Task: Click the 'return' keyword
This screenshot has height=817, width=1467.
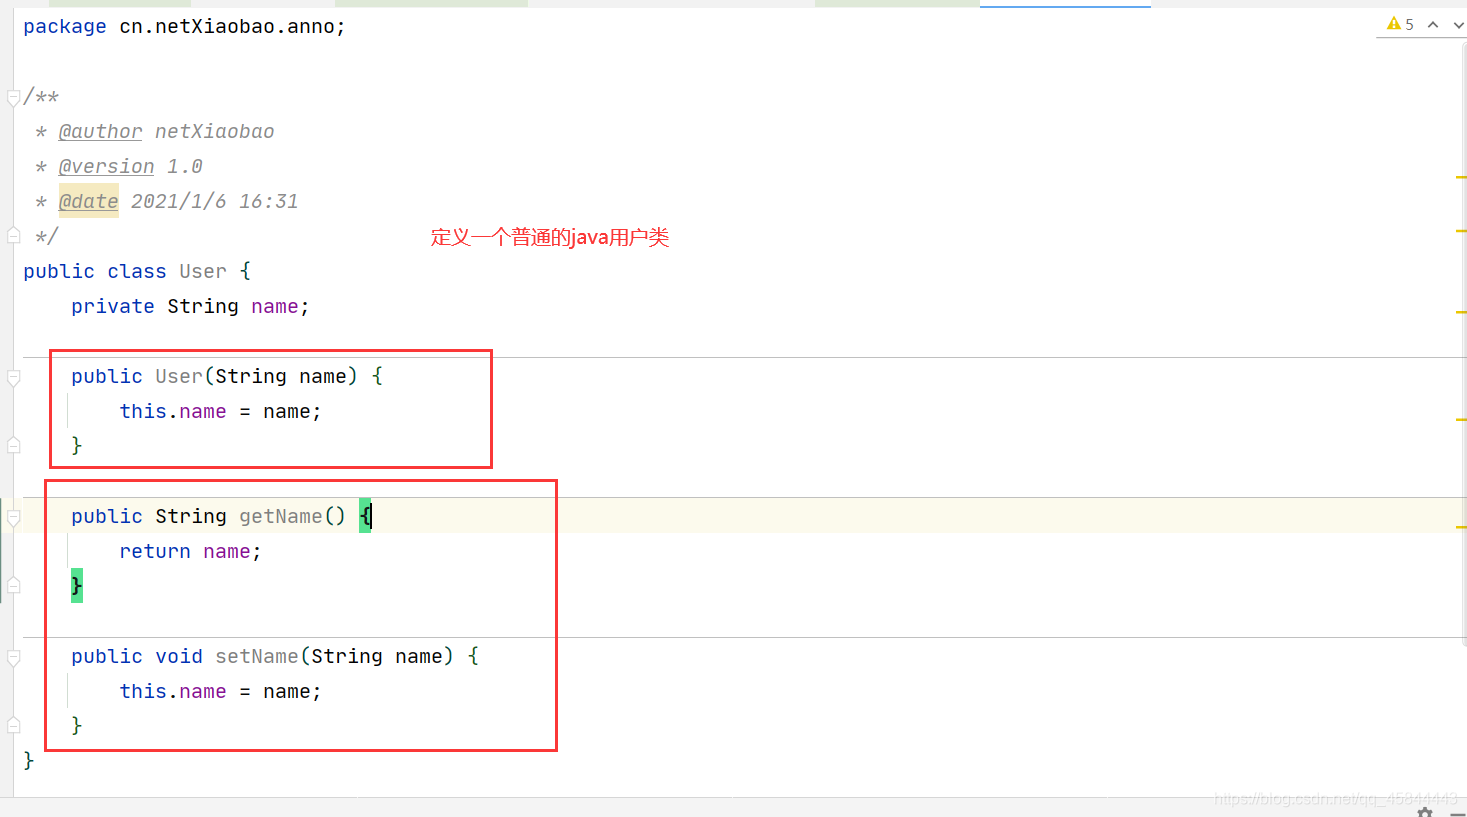Action: (154, 552)
